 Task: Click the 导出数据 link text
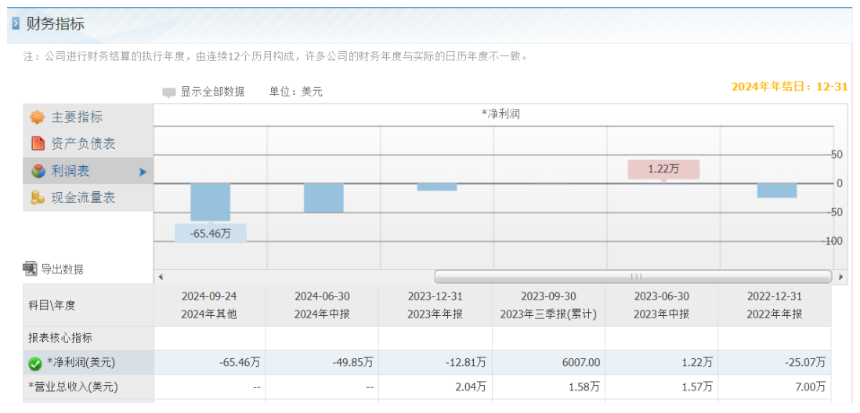pos(62,269)
